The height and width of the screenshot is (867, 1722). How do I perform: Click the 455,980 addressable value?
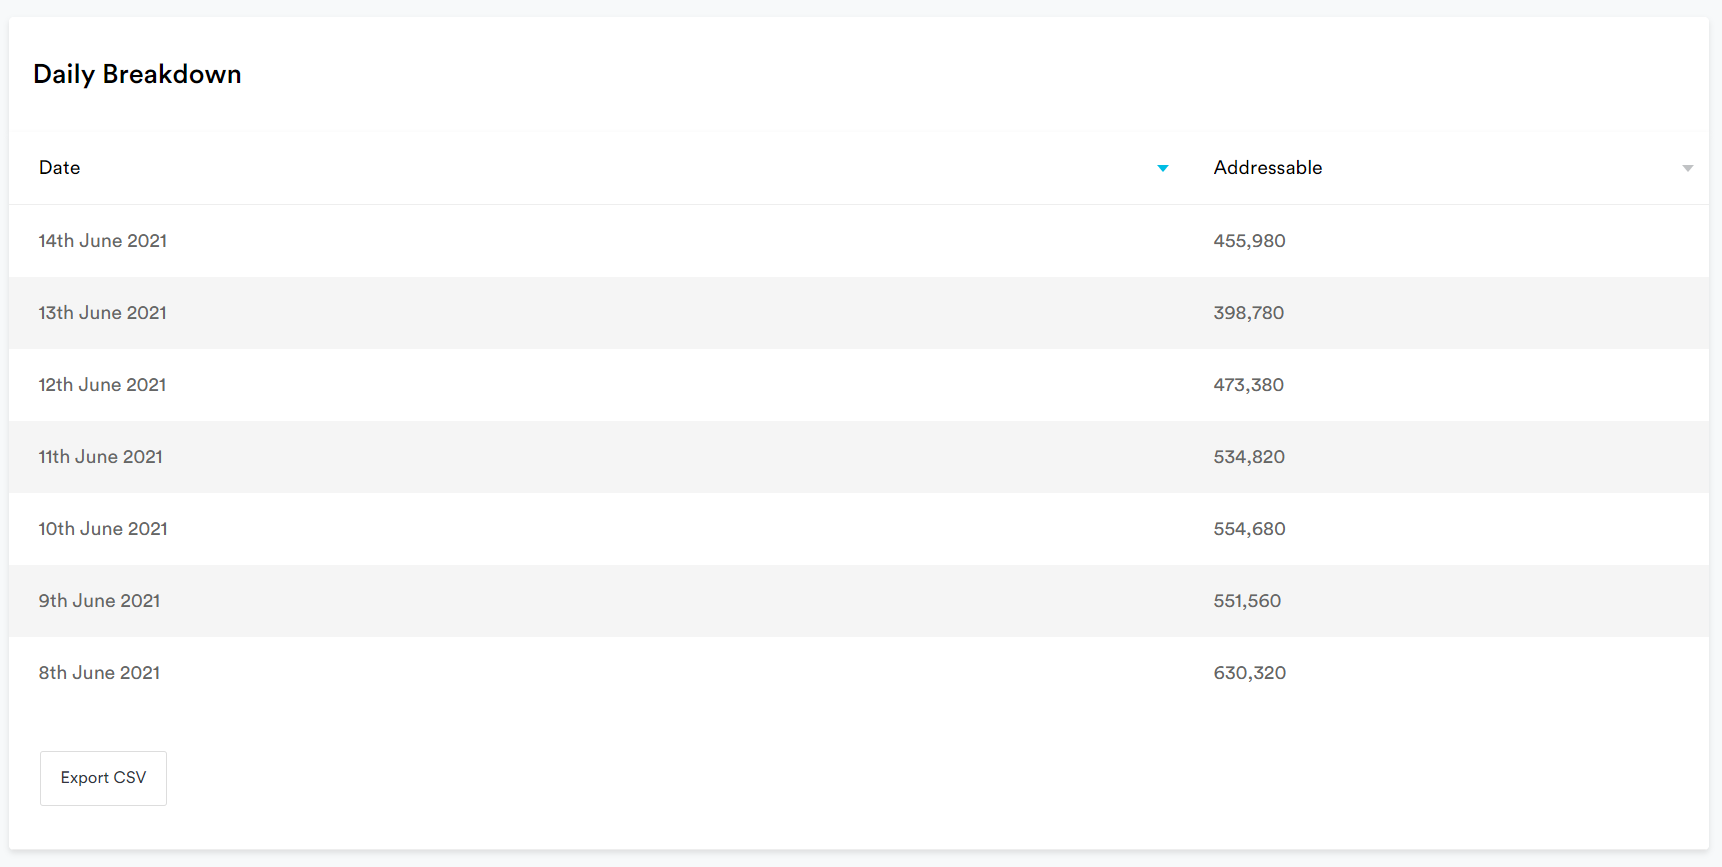pyautogui.click(x=1249, y=241)
